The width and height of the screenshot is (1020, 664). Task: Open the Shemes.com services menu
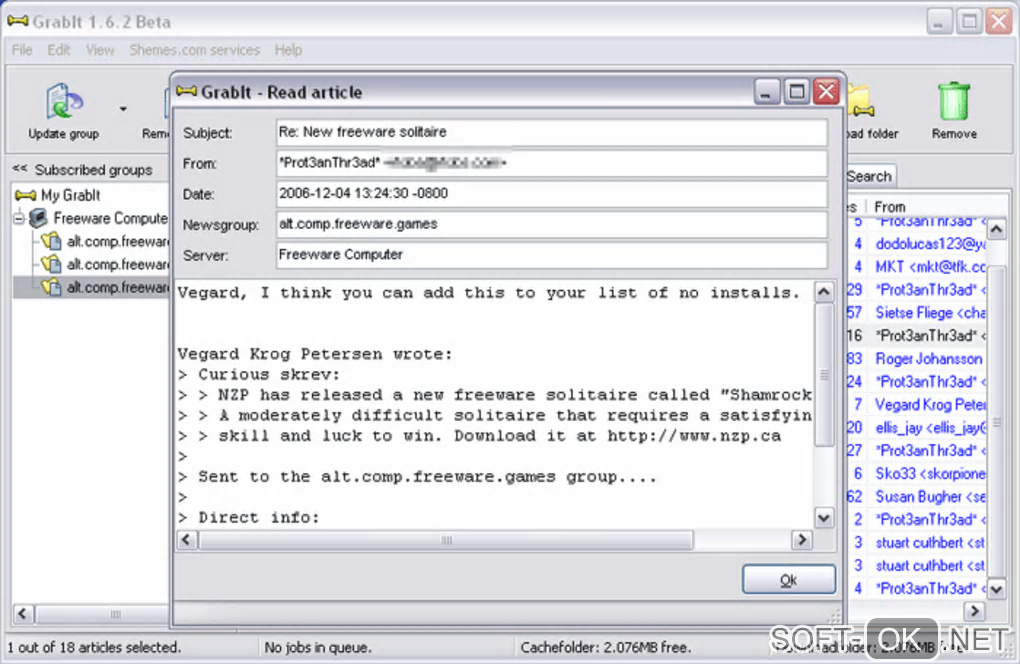pos(194,50)
